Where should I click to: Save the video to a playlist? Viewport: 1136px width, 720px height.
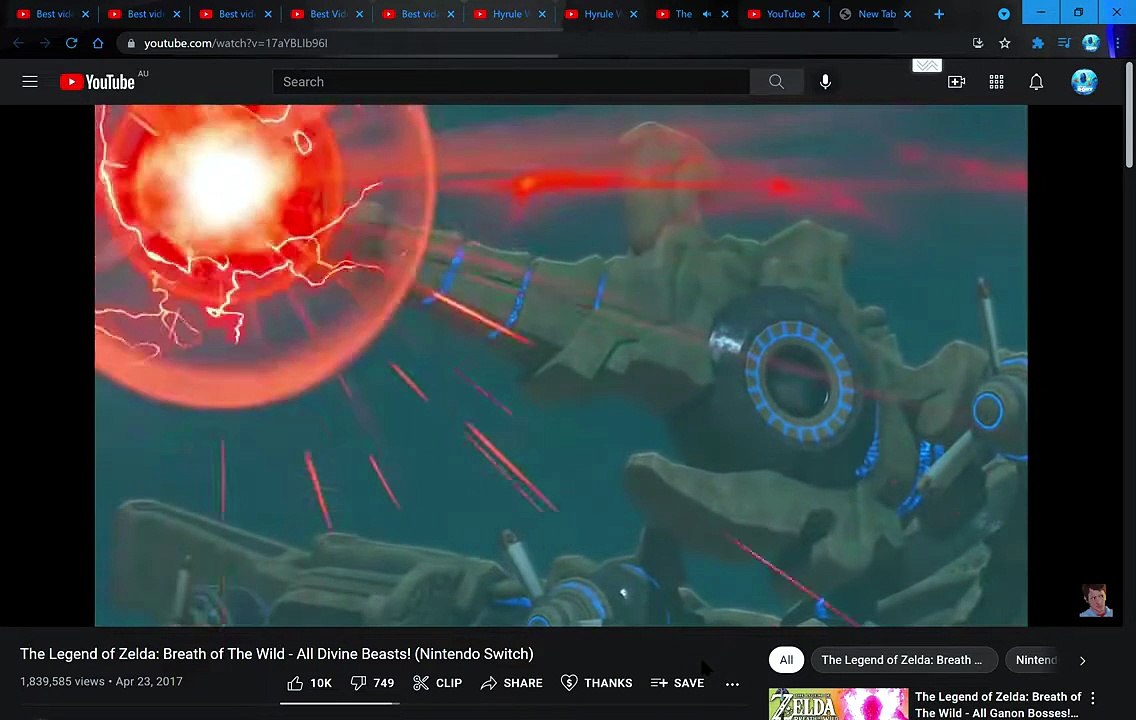point(677,683)
